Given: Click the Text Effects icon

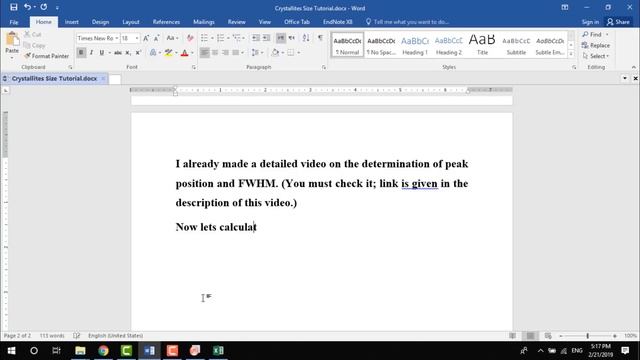Looking at the screenshot, I should (153, 53).
